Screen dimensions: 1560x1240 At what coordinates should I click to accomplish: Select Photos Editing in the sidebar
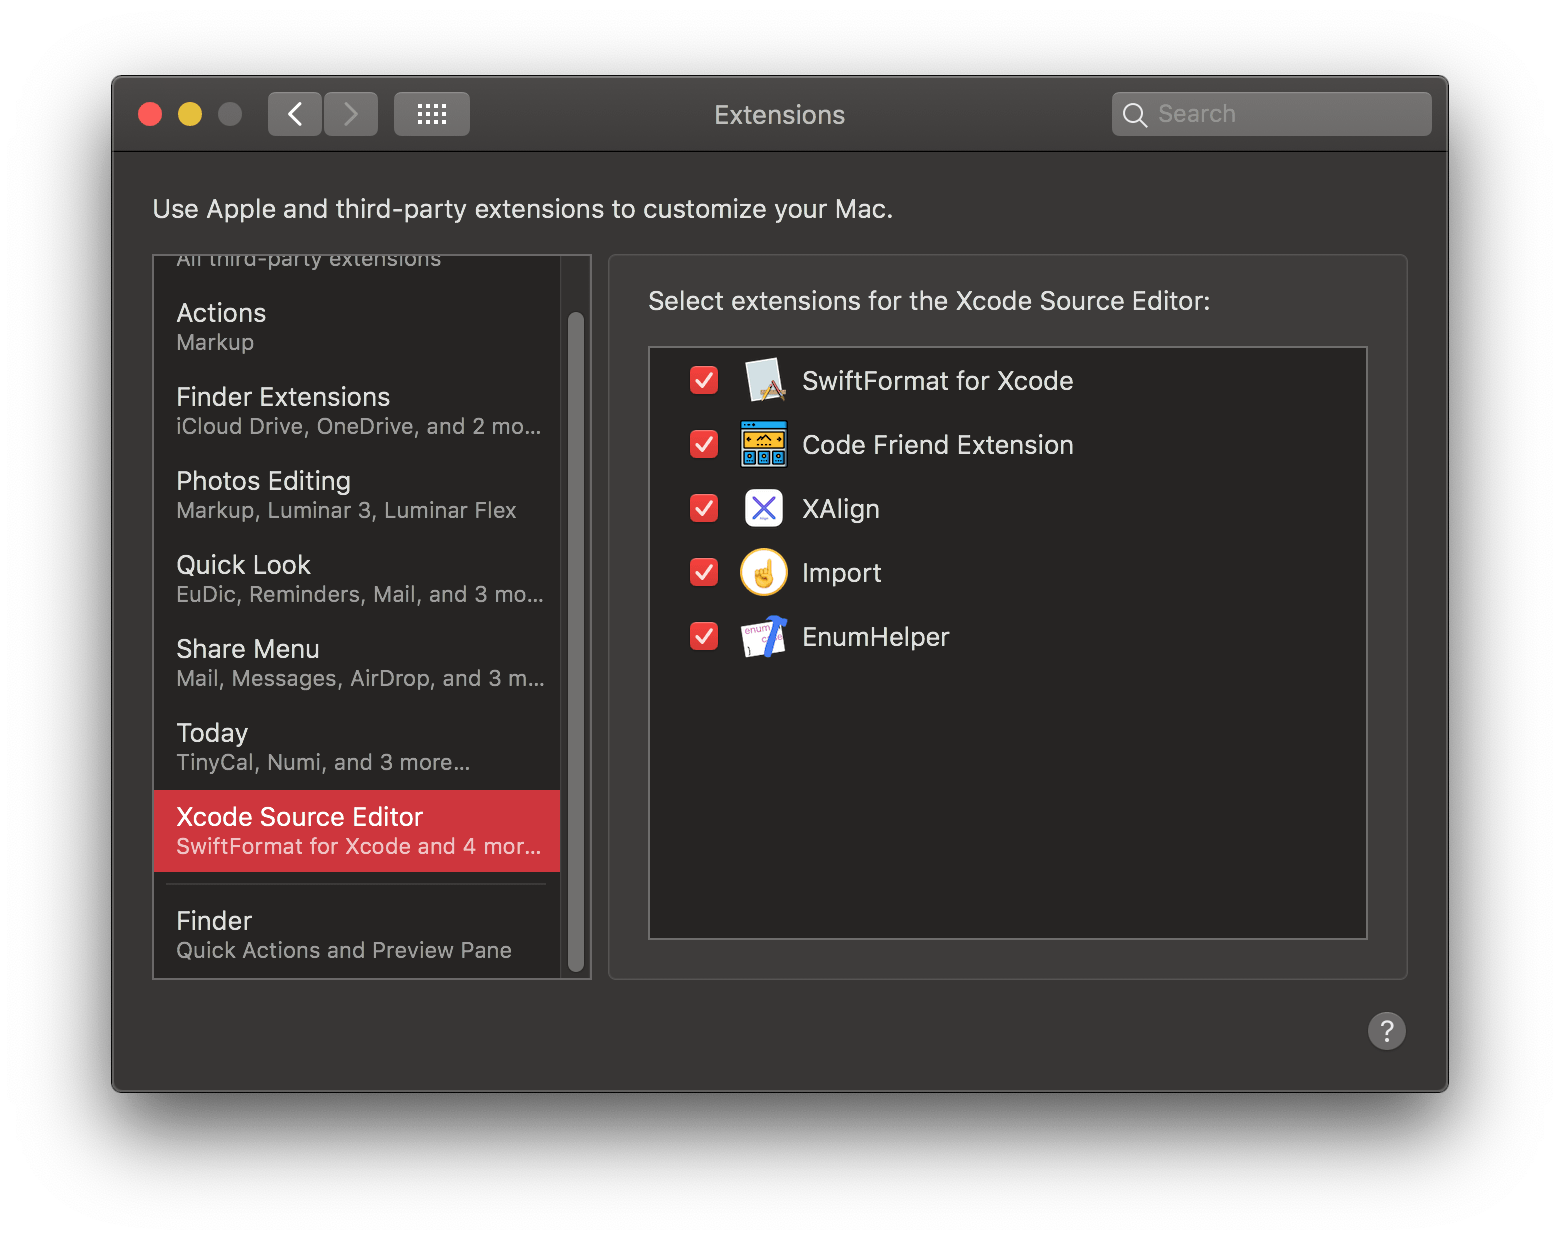(357, 495)
